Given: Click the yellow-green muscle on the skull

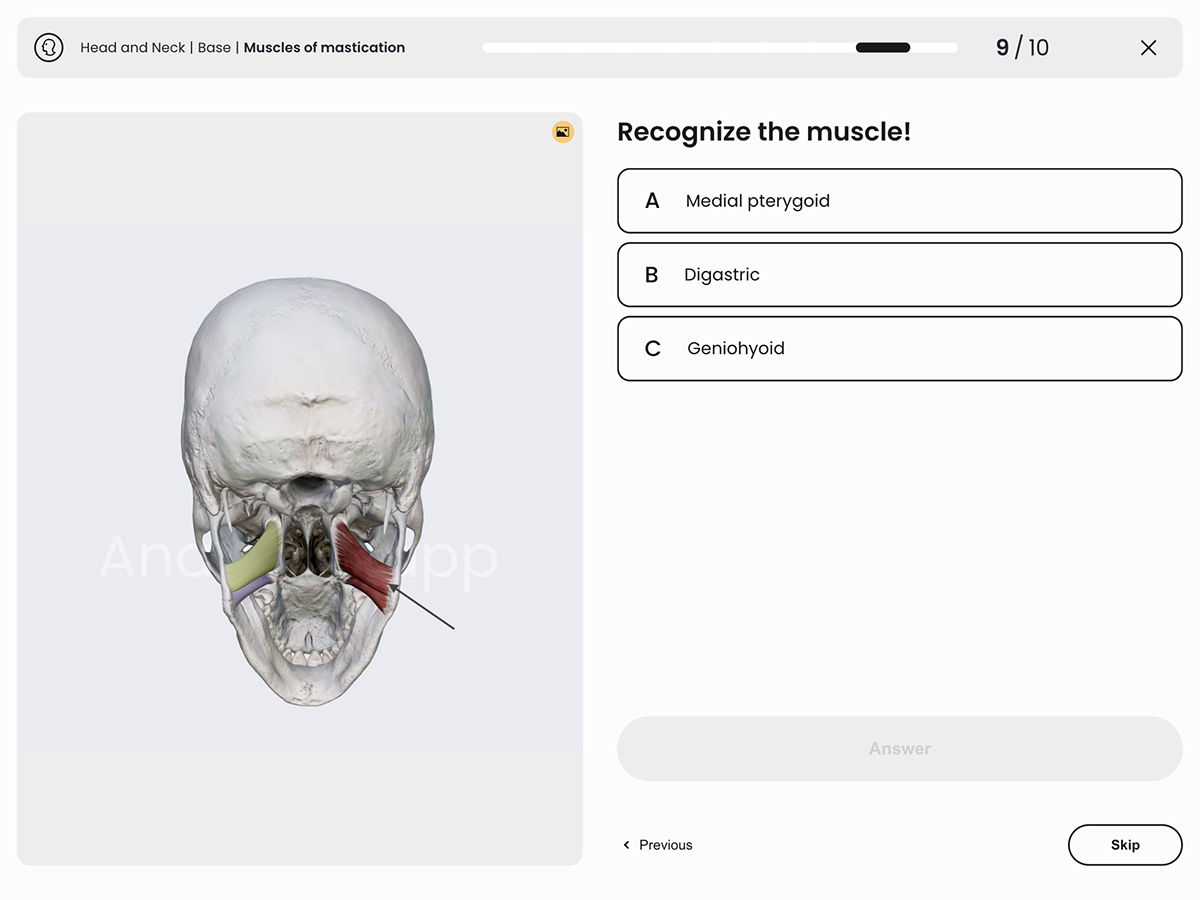Looking at the screenshot, I should (x=253, y=560).
